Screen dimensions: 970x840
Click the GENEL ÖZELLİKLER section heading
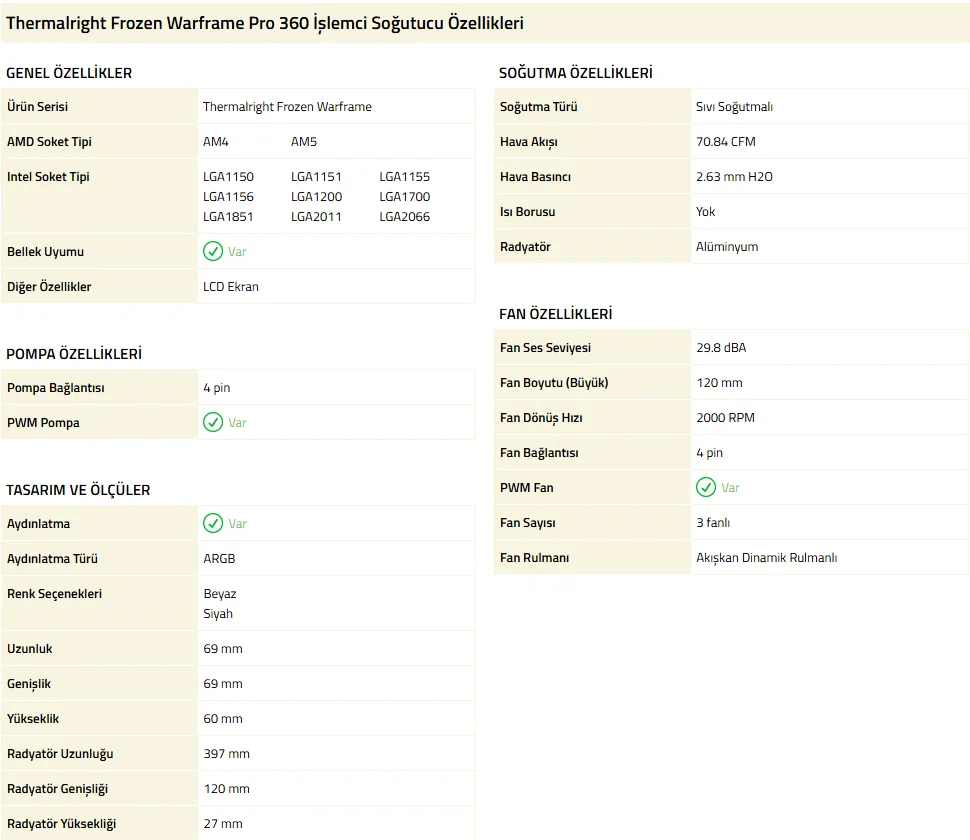click(x=69, y=73)
